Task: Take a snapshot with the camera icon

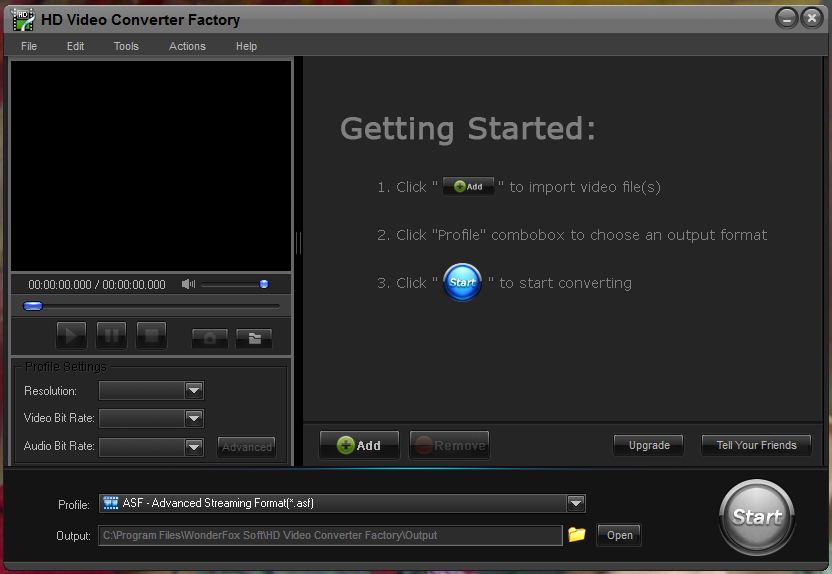Action: coord(210,338)
